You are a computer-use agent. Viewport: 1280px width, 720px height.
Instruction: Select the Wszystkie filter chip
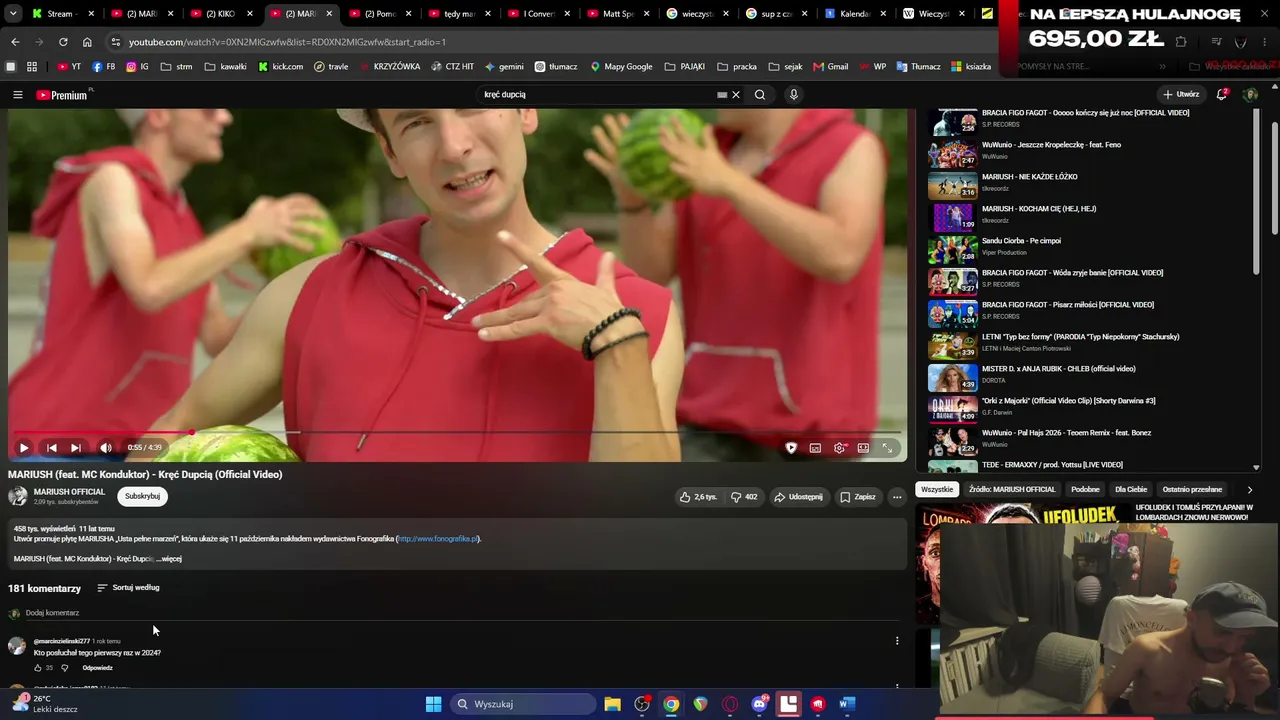[937, 490]
